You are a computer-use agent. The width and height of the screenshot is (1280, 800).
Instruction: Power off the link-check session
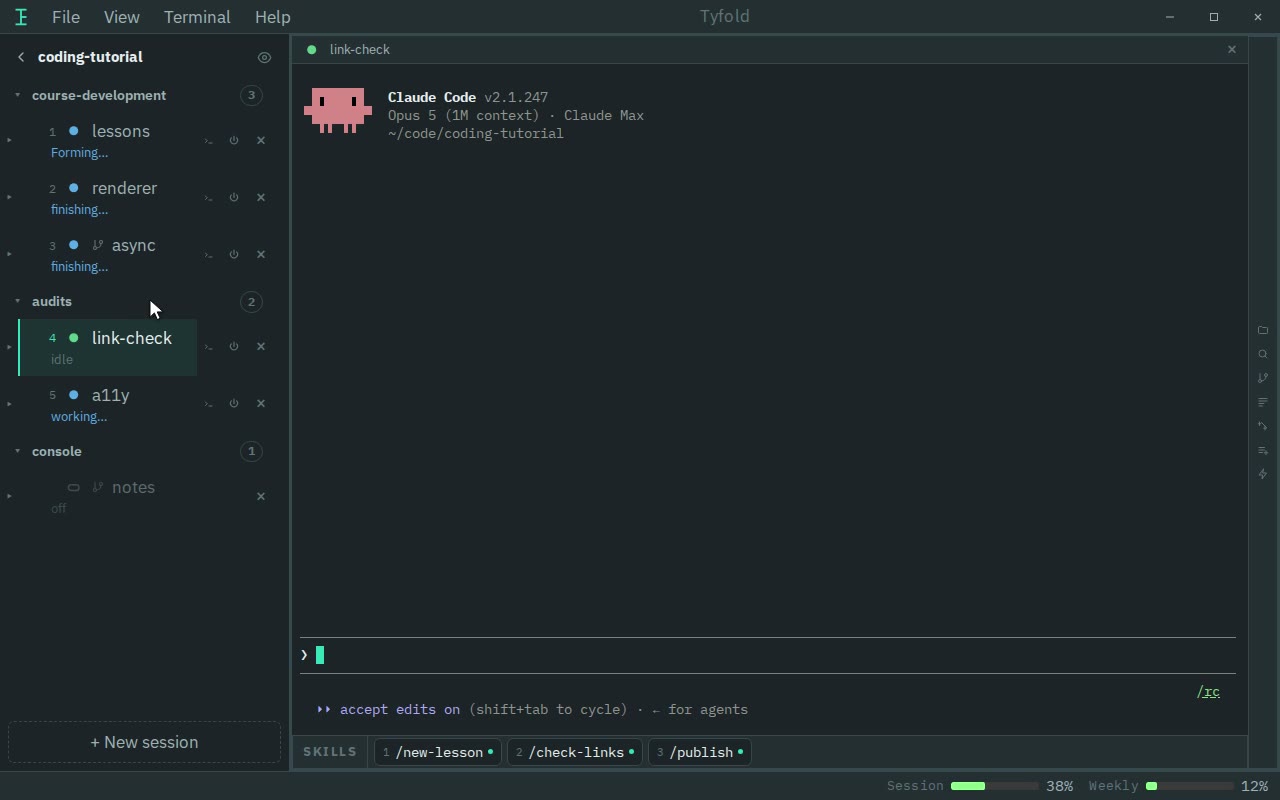pyautogui.click(x=234, y=347)
